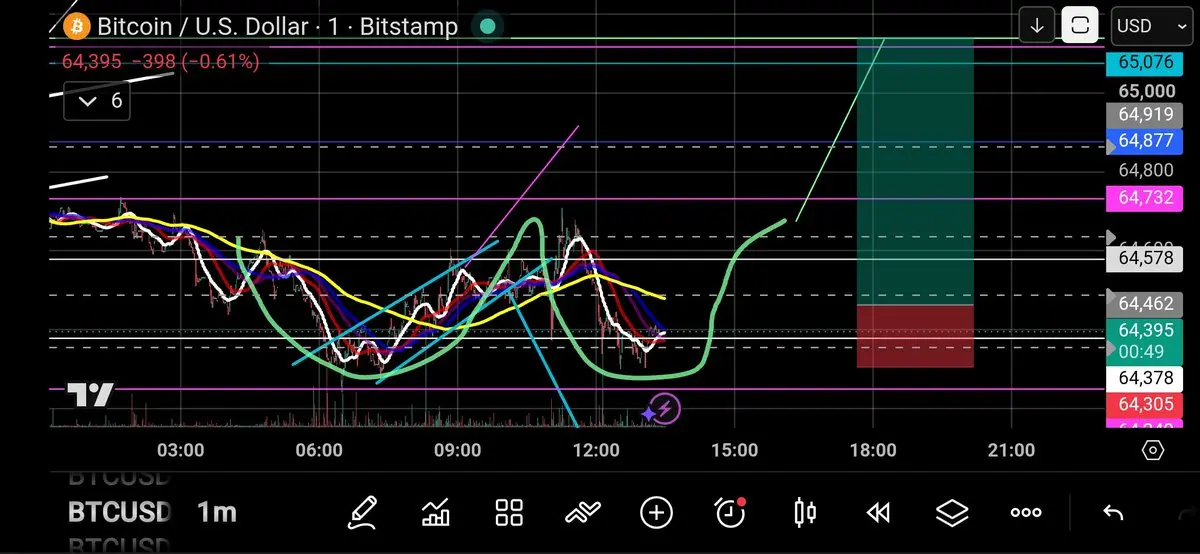Expand the collapsed indicators legend showing 6
The height and width of the screenshot is (554, 1200).
pyautogui.click(x=98, y=100)
